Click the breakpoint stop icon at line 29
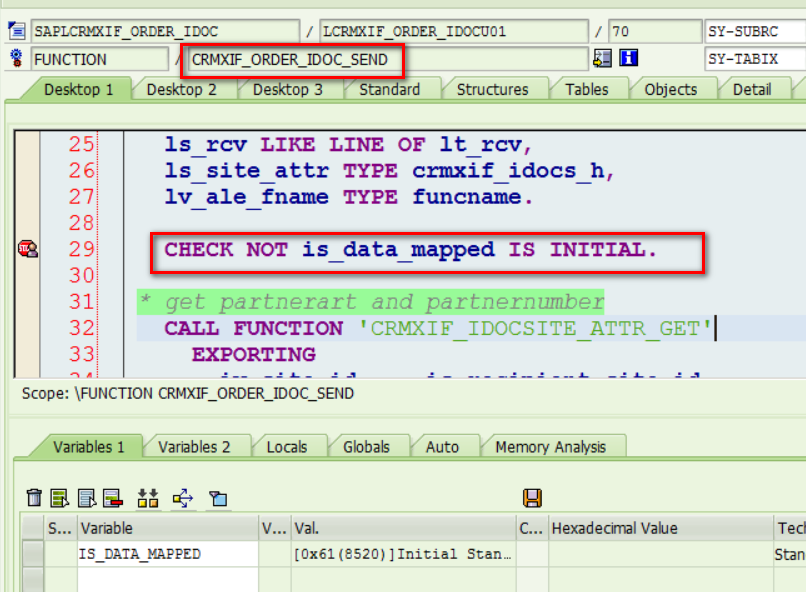The image size is (806, 592). 28,249
